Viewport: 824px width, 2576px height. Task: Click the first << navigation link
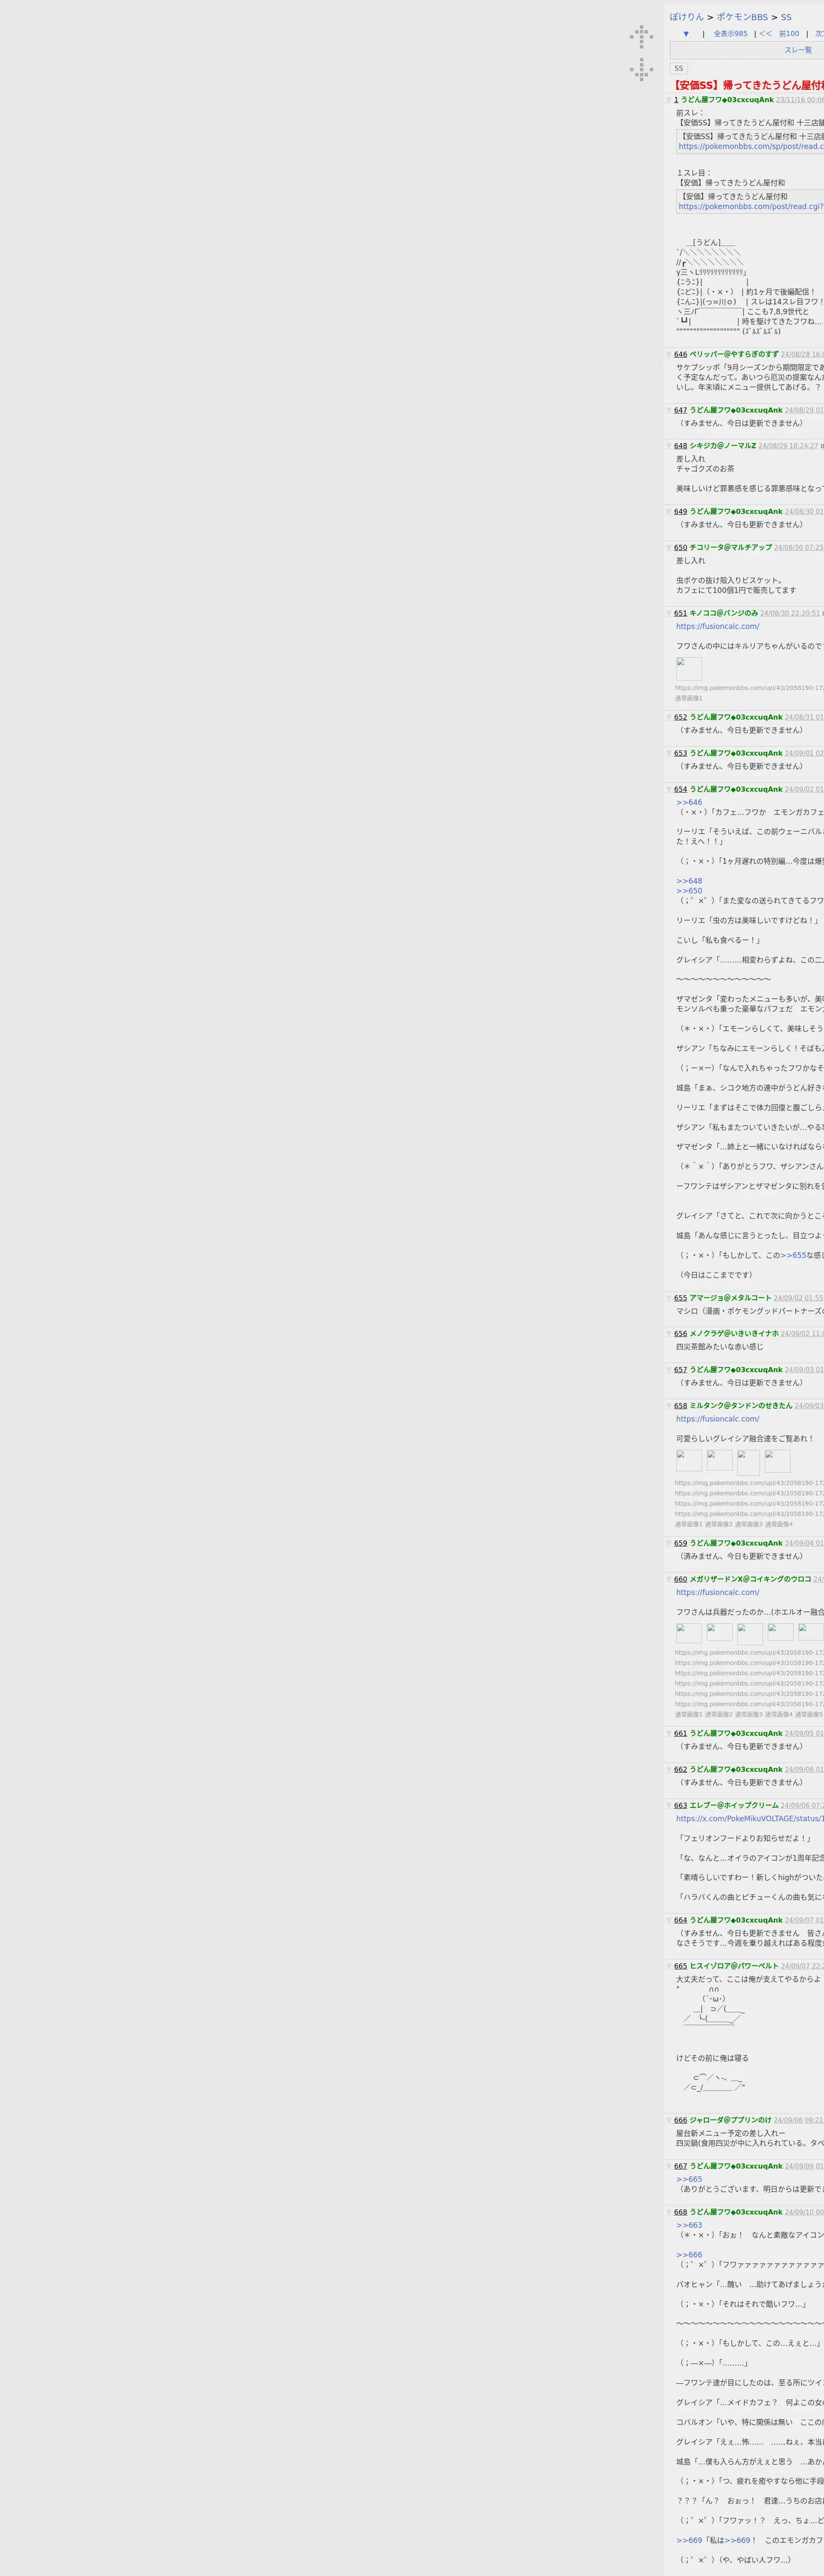(x=765, y=34)
